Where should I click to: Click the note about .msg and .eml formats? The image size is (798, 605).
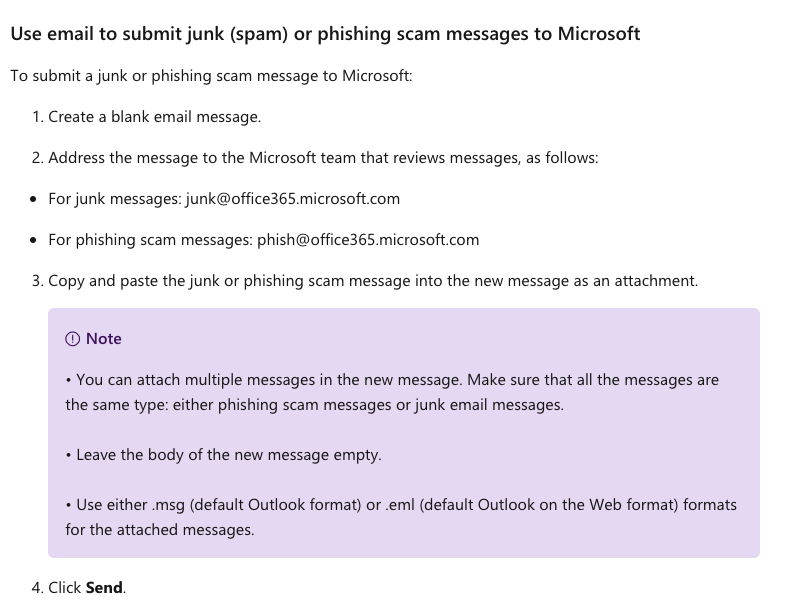(x=401, y=517)
